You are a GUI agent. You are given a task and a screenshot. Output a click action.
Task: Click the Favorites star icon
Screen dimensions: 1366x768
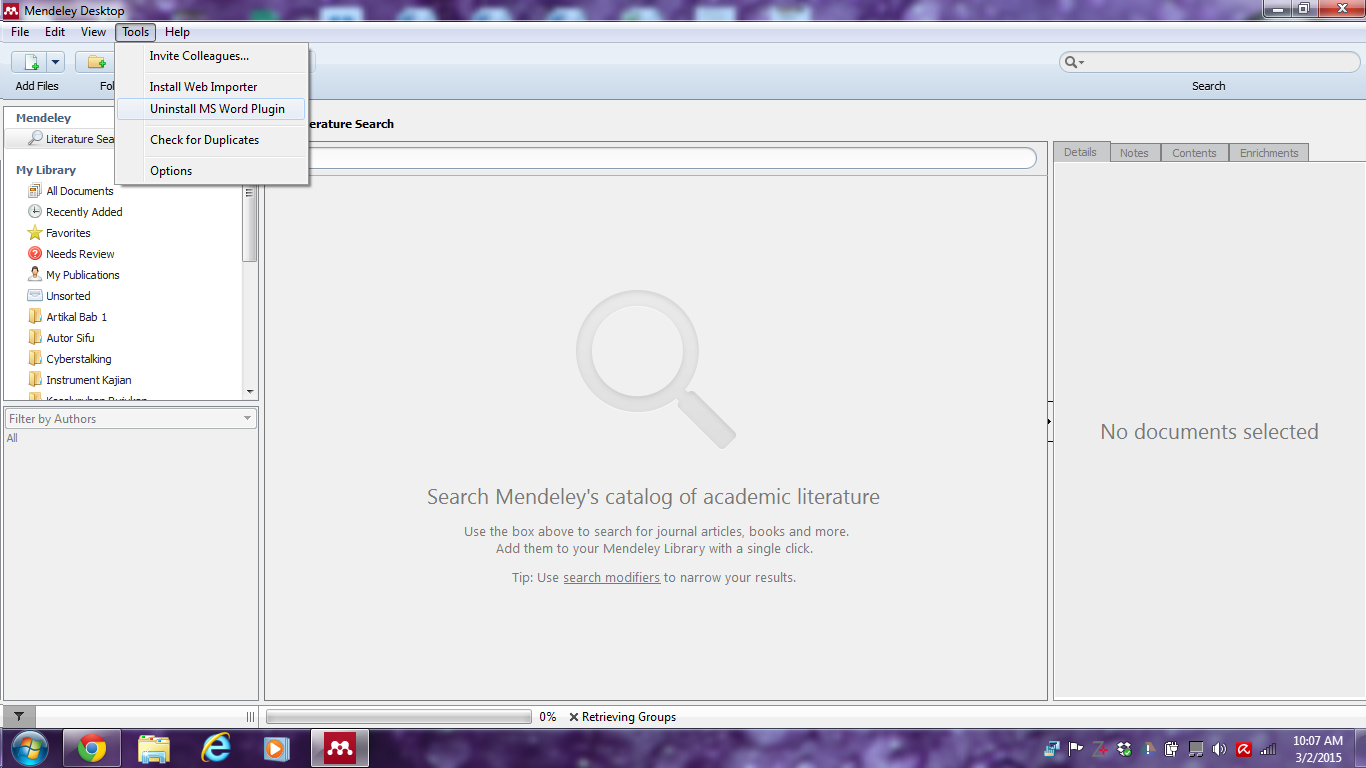pos(35,233)
